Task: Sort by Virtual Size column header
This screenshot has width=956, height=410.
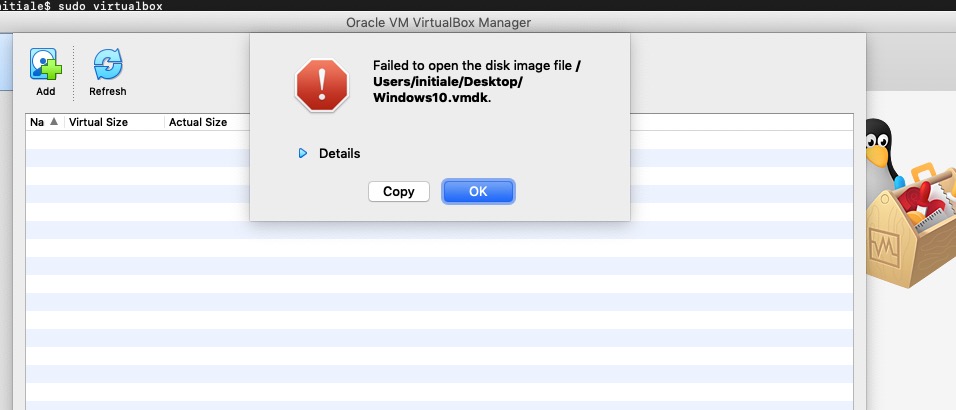Action: (114, 122)
